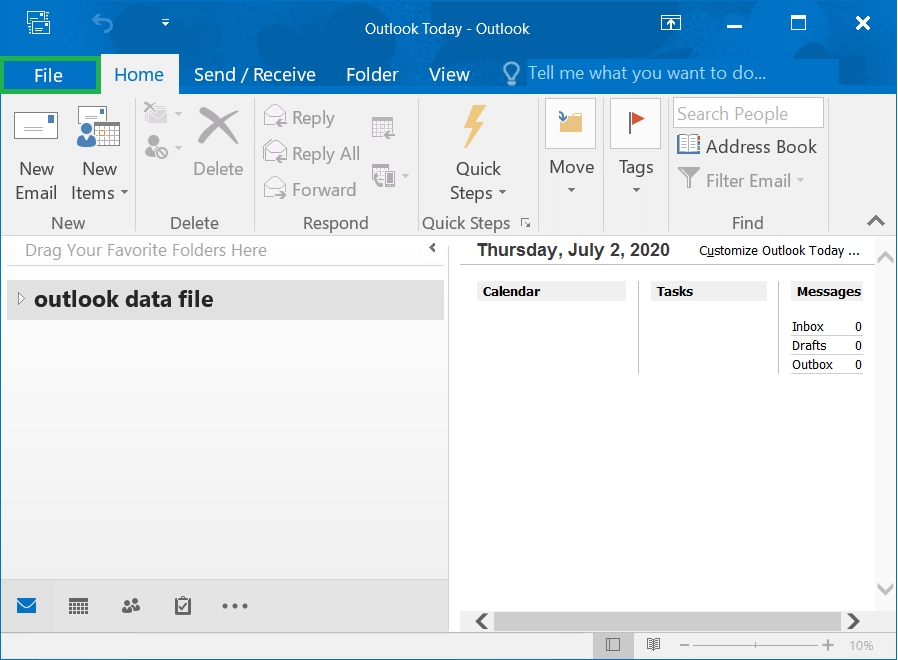This screenshot has height=660, width=898.
Task: Open the Customize Quick Access Toolbar dropdown
Action: 165,23
